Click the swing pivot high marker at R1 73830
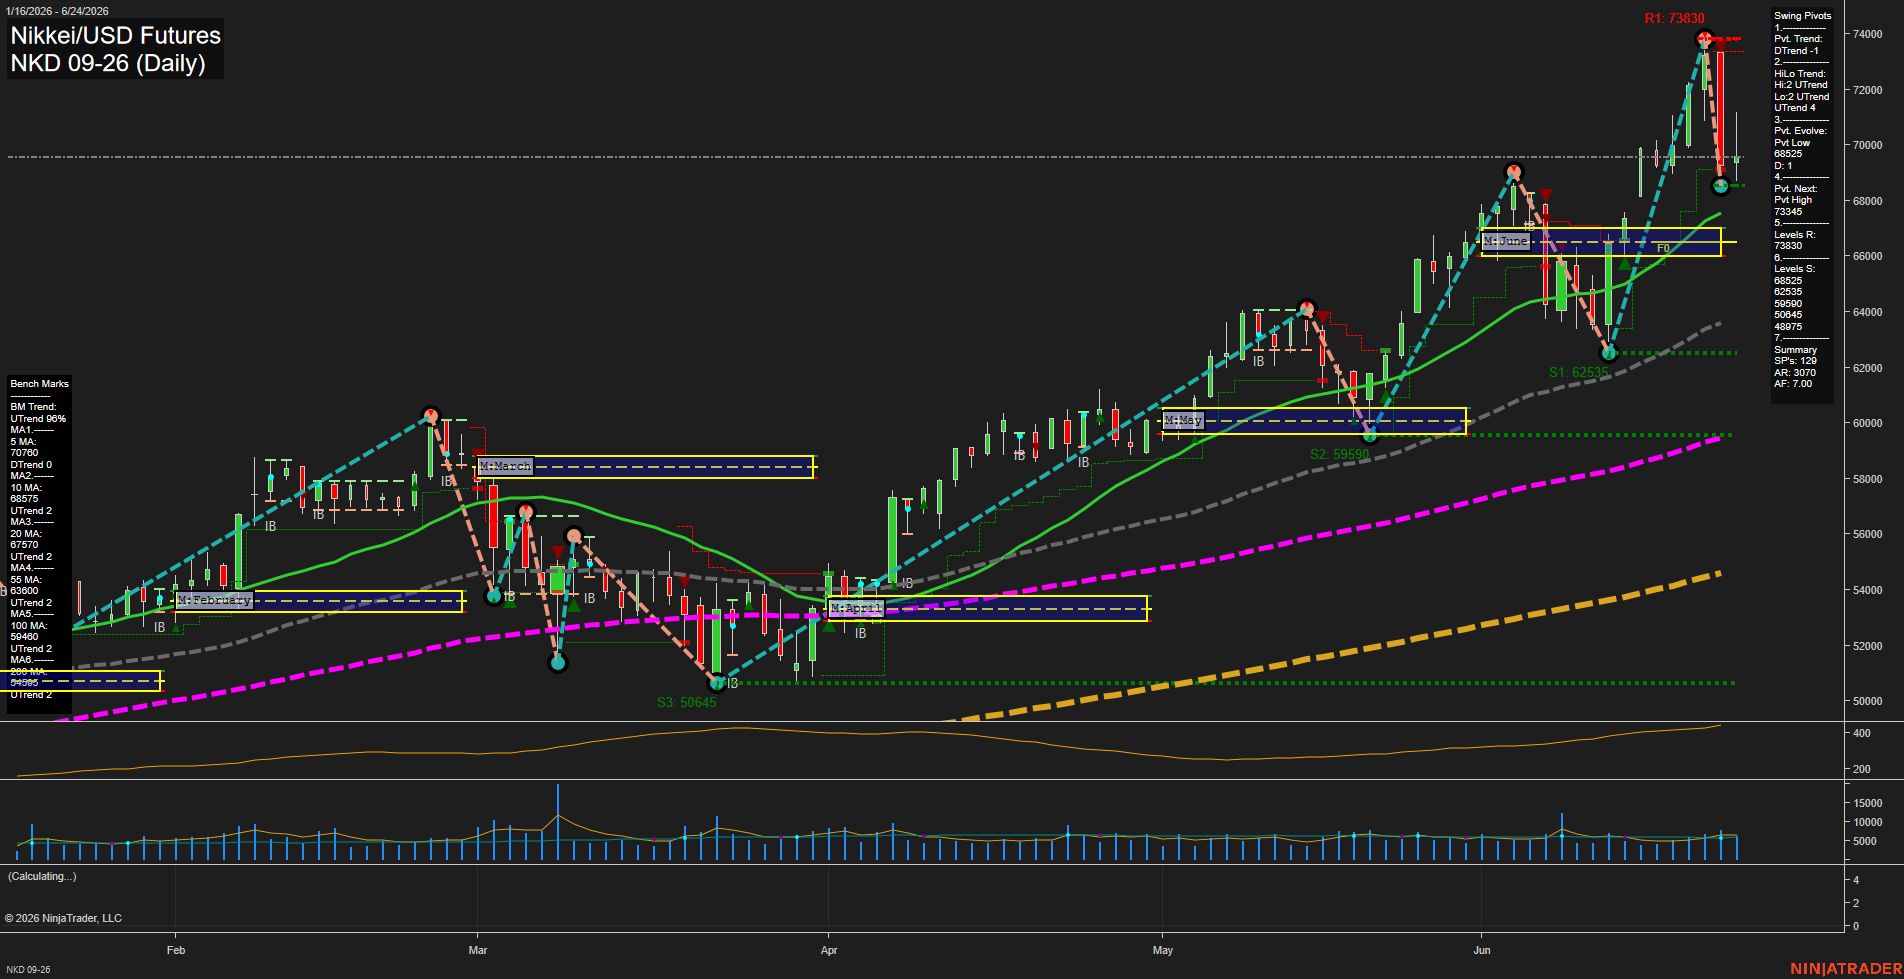The image size is (1904, 979). [x=1705, y=39]
